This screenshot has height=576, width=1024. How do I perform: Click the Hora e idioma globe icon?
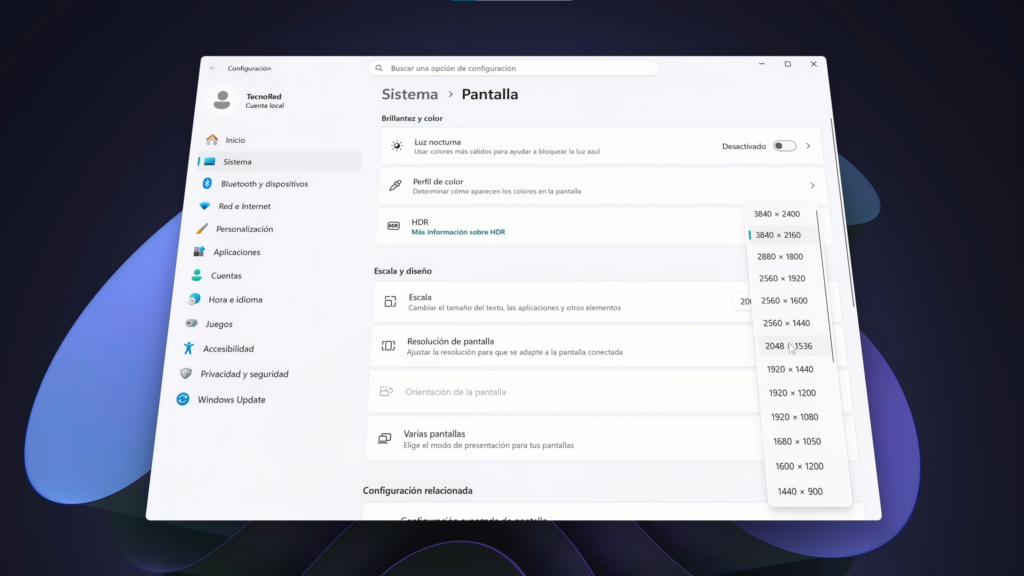(x=194, y=299)
